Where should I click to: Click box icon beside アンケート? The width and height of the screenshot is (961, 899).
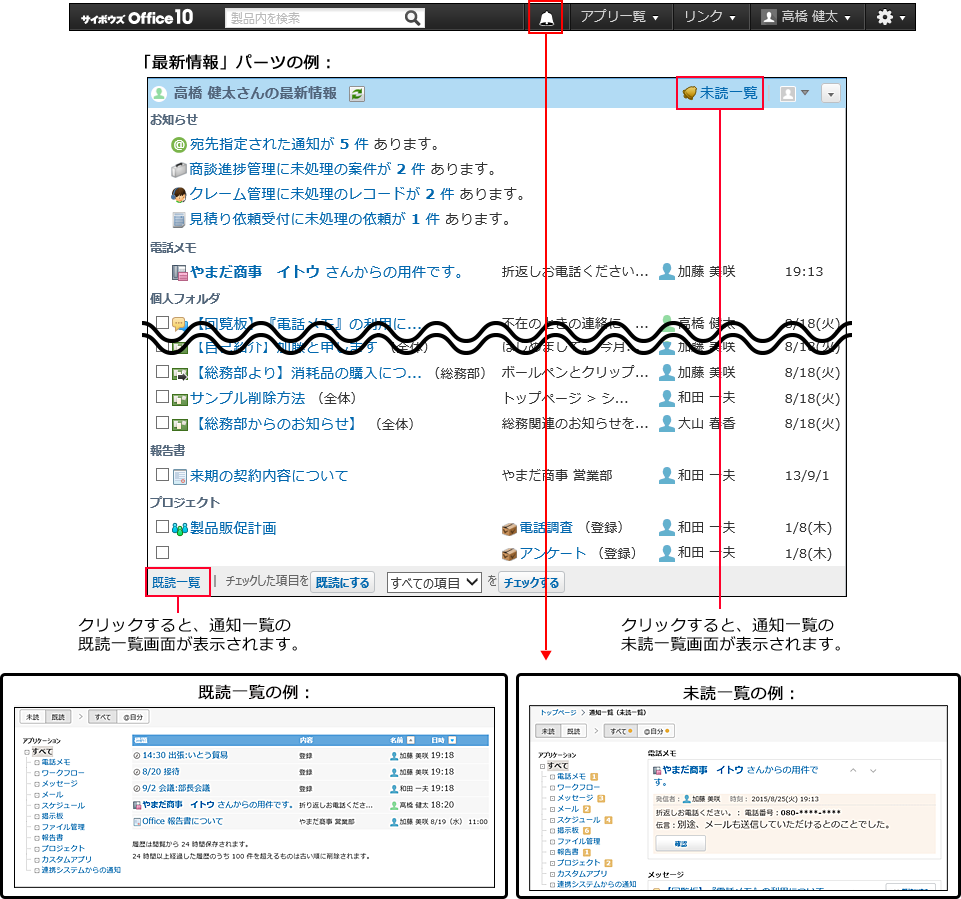509,555
